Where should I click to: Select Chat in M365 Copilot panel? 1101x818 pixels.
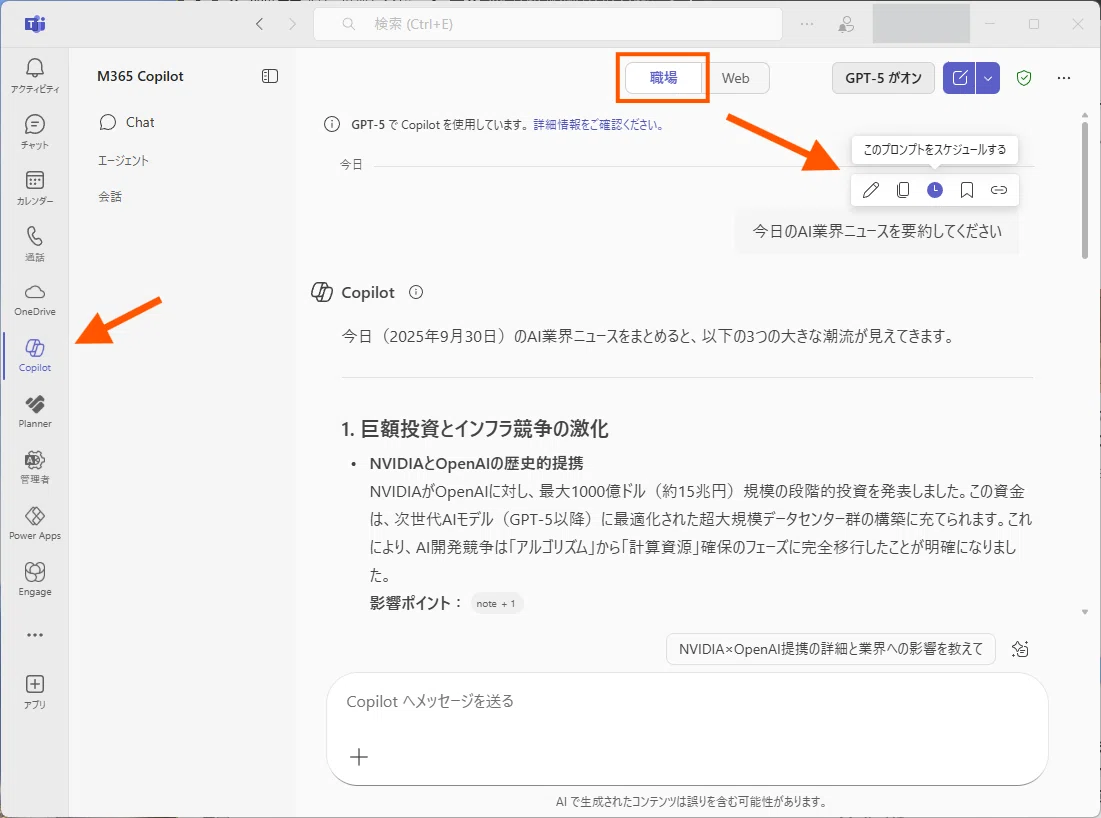[127, 122]
